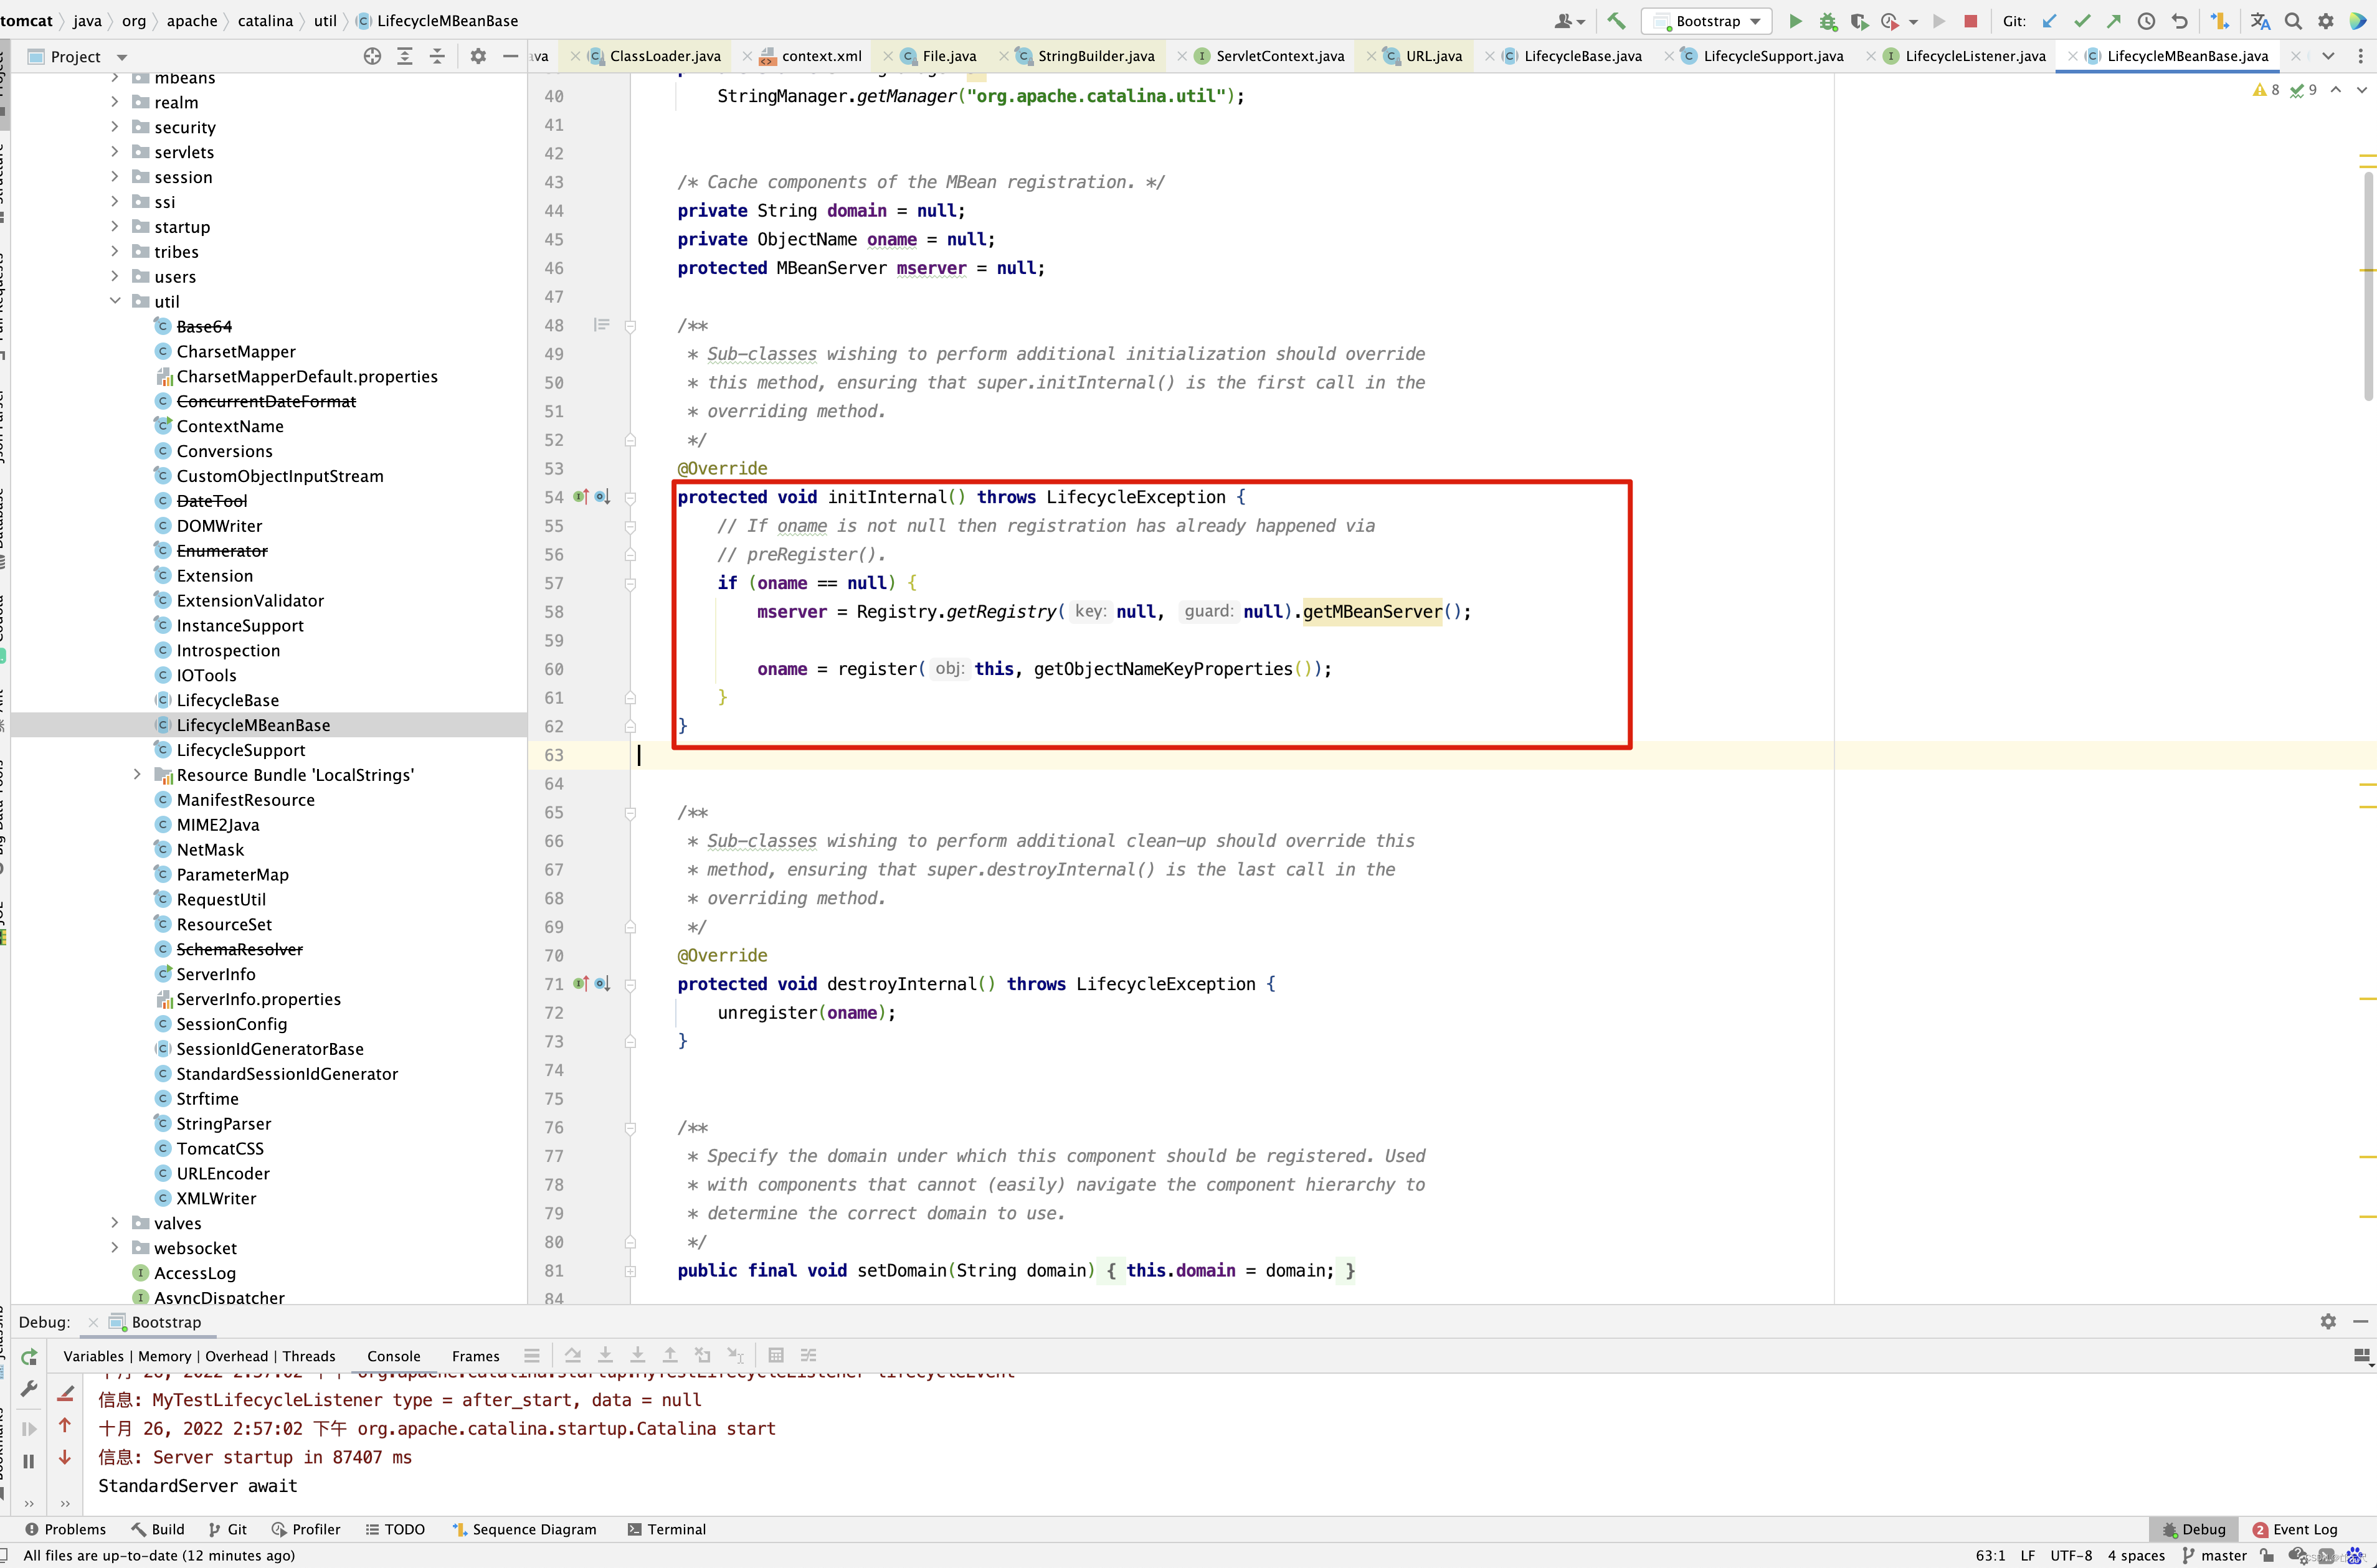This screenshot has width=2377, height=1568.
Task: Open the Frames tab in debugger
Action: [475, 1356]
